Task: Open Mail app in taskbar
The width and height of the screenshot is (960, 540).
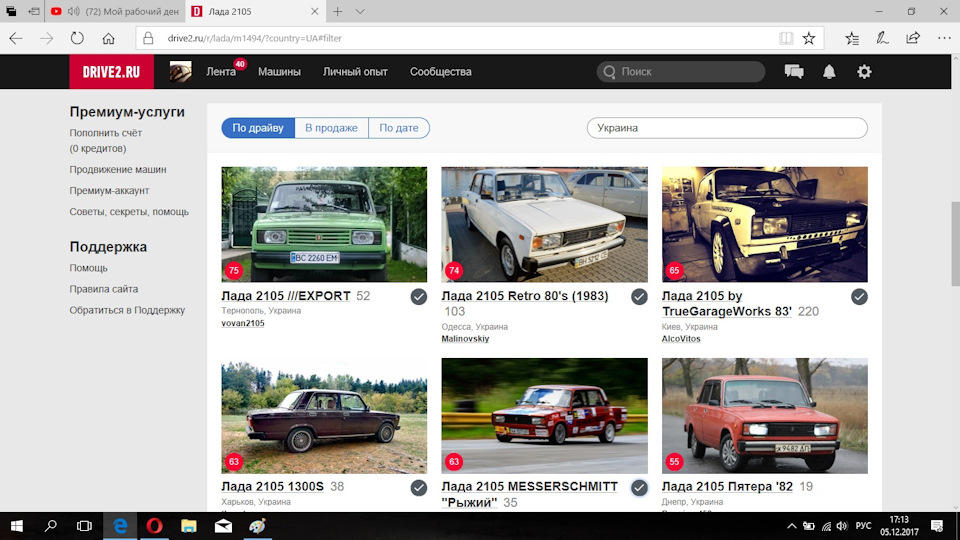Action: [x=223, y=526]
